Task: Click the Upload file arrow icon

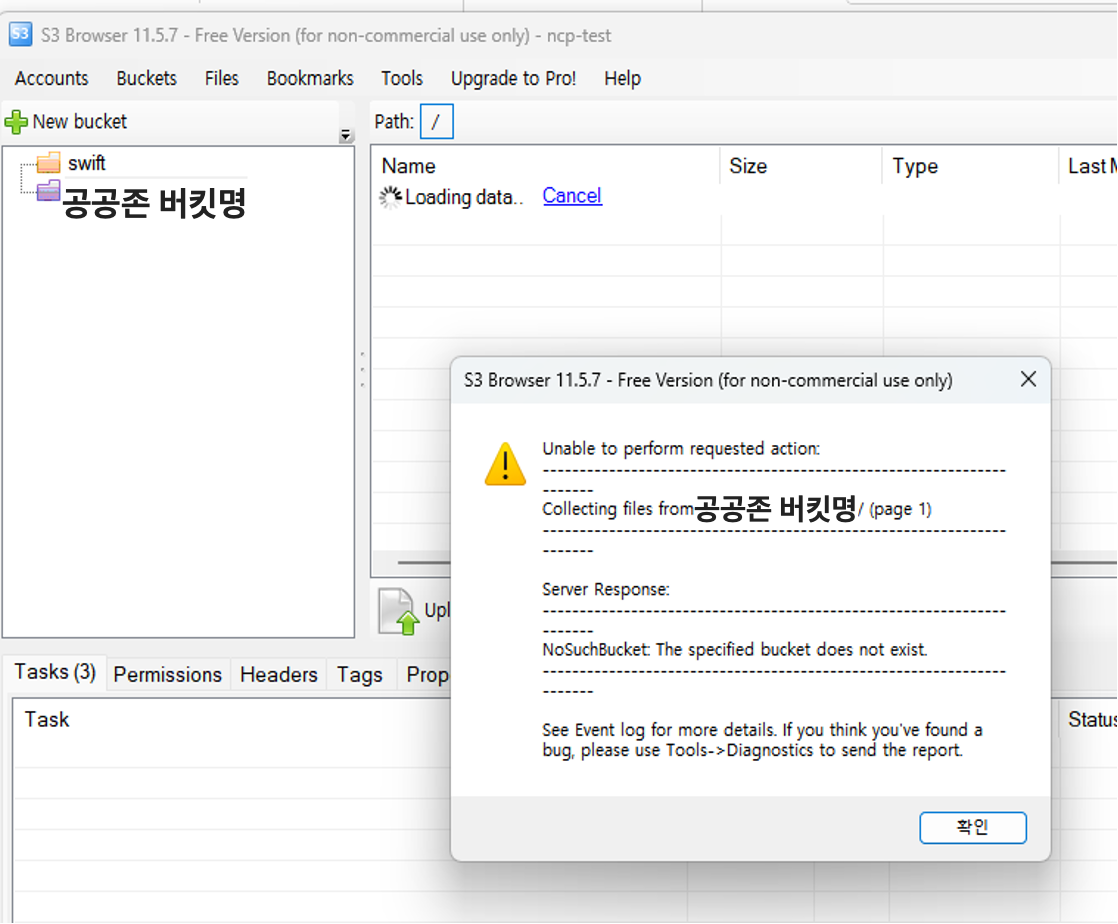Action: coord(399,611)
